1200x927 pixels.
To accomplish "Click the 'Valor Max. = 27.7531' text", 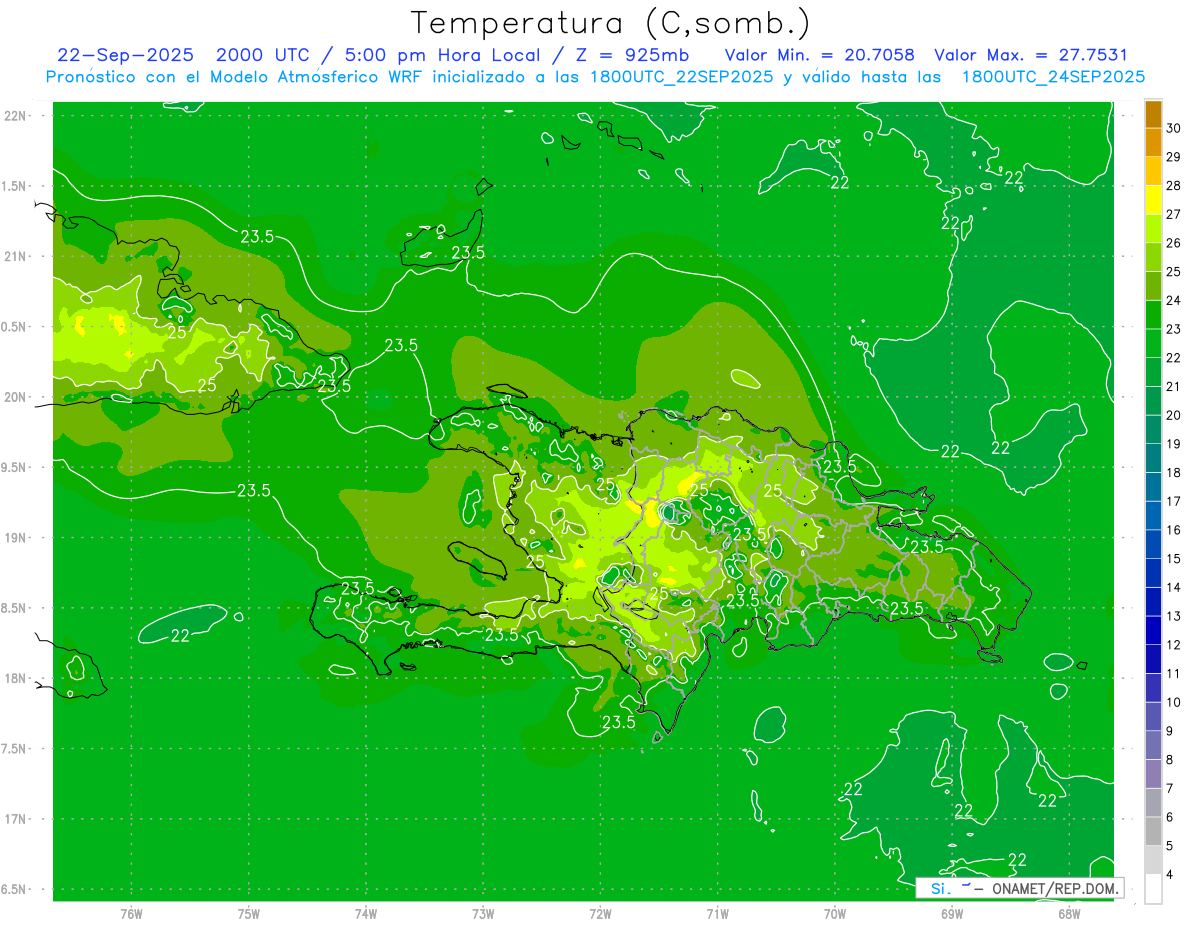I will (1030, 55).
